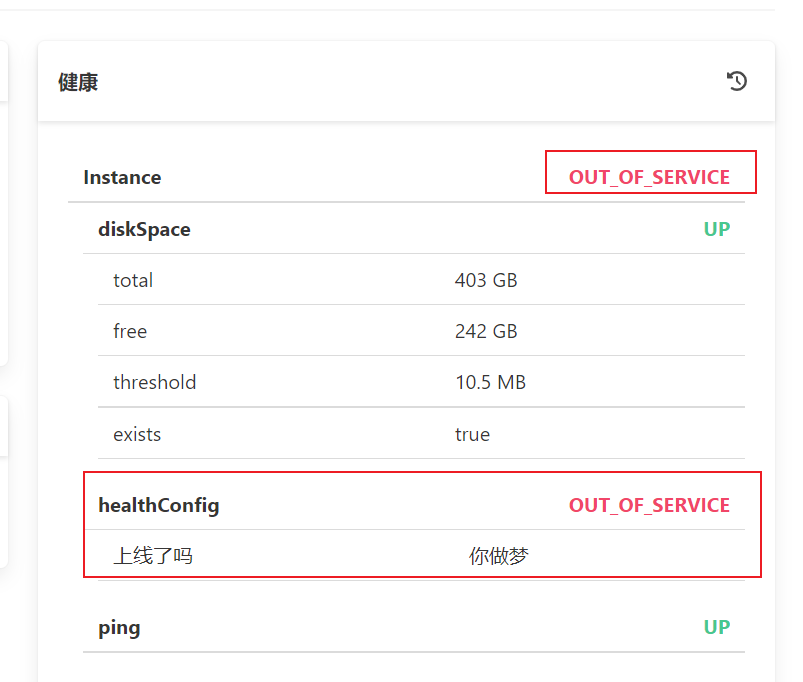
Task: Select the ping UP status label
Action: tap(716, 627)
